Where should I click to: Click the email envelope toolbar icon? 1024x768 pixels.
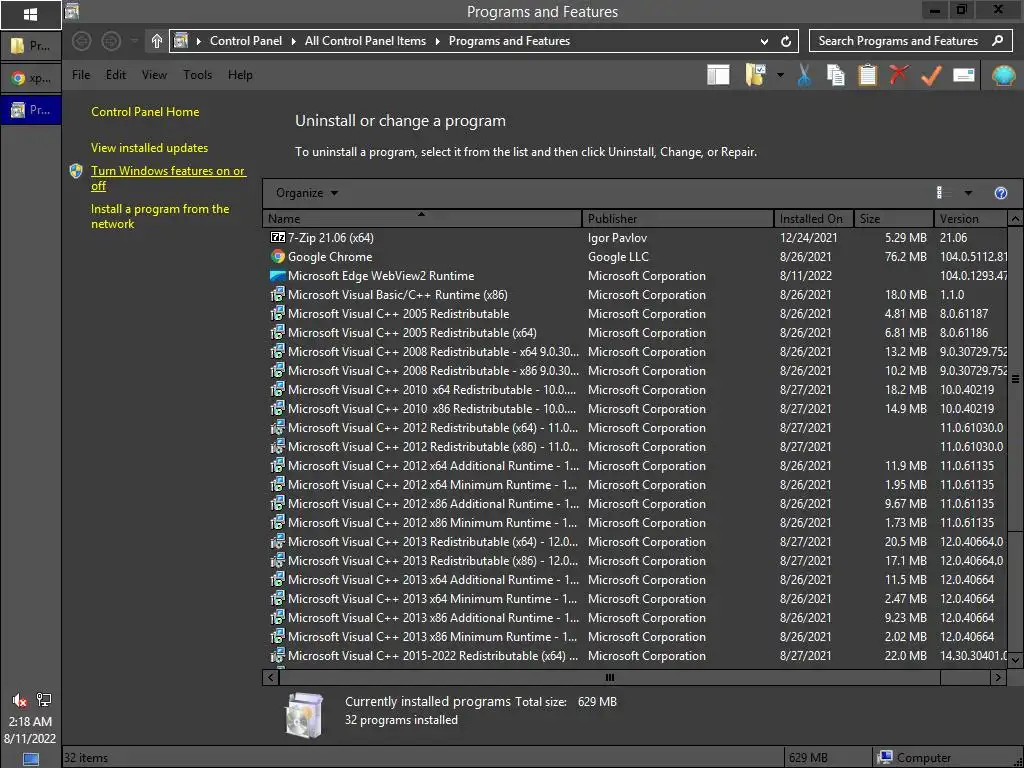tap(964, 75)
